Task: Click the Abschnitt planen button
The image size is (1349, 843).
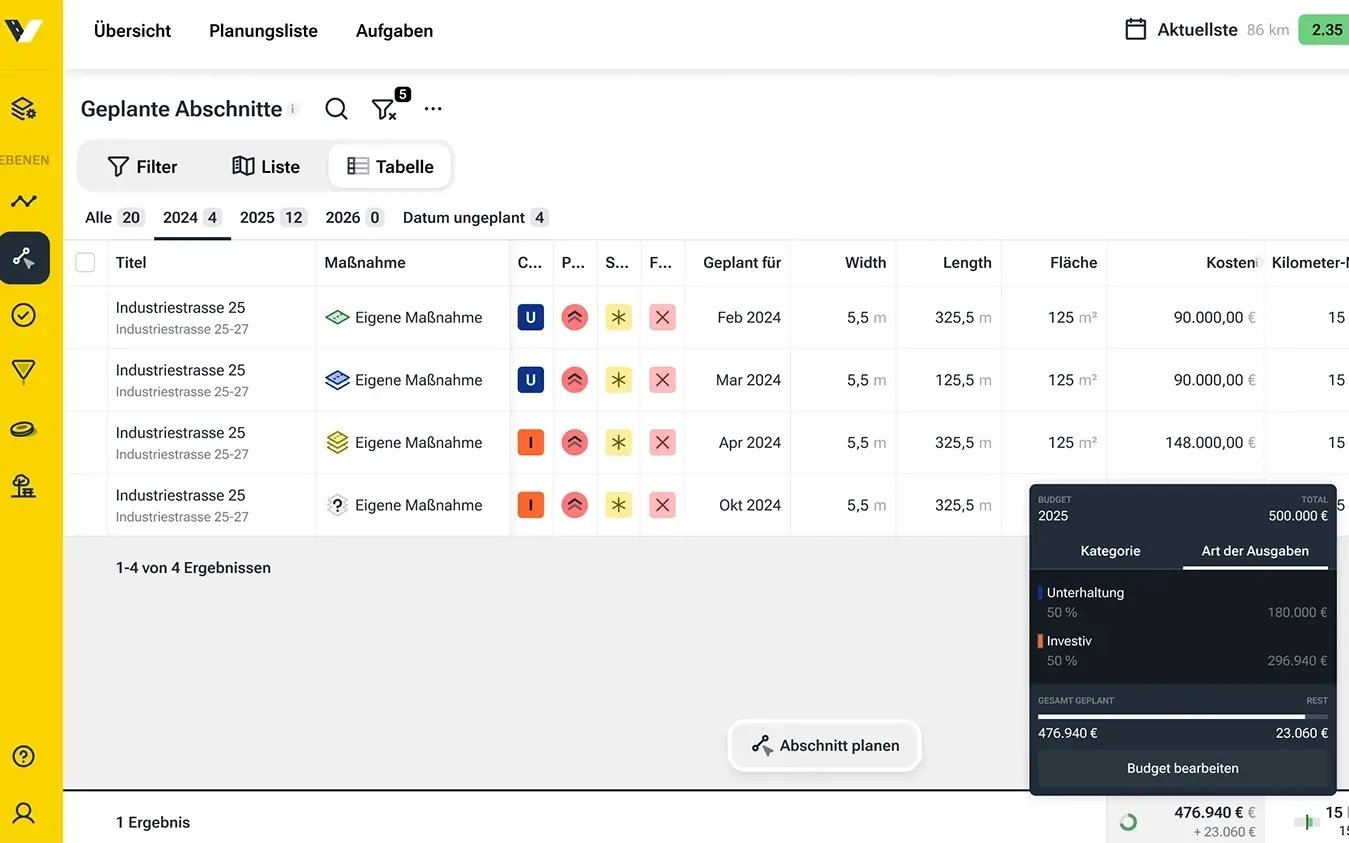Action: [824, 745]
